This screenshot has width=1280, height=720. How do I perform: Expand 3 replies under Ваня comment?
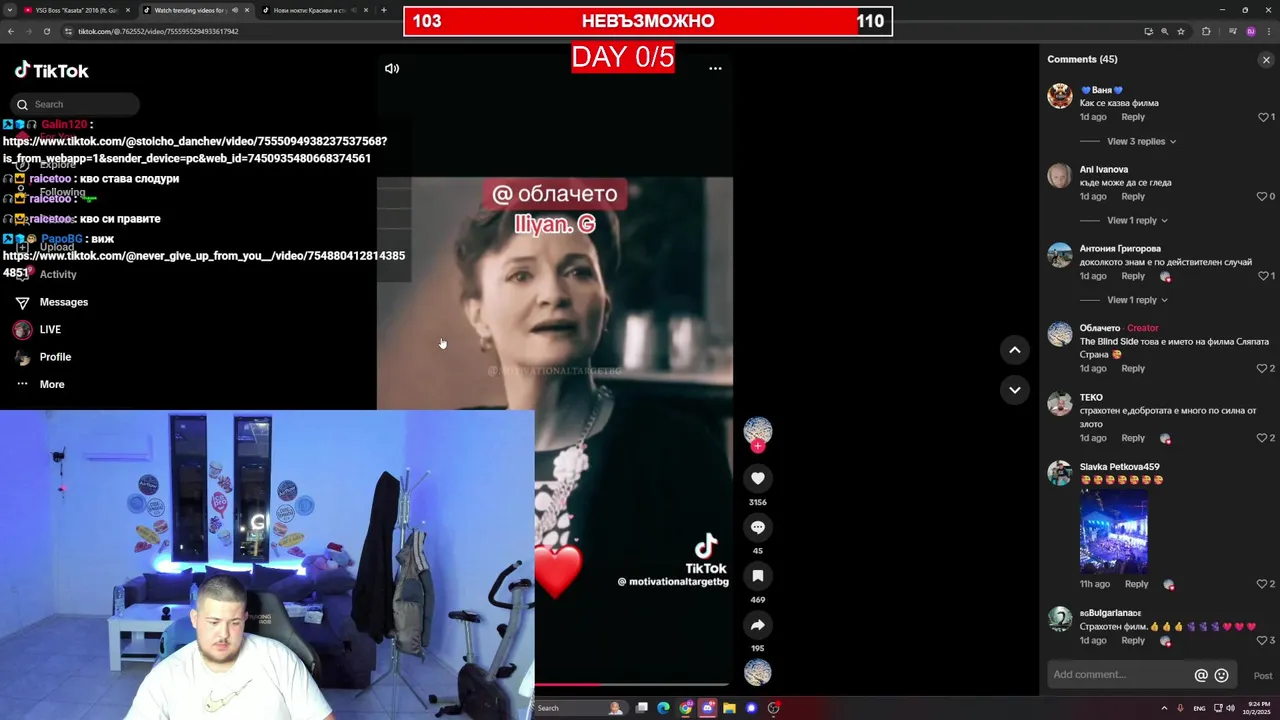click(x=1141, y=142)
